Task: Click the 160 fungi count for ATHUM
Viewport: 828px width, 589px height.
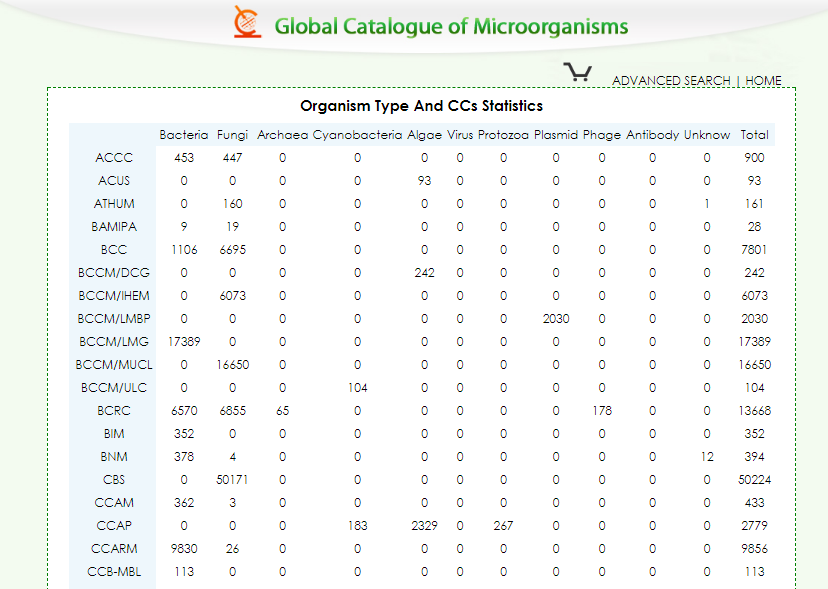Action: point(232,204)
